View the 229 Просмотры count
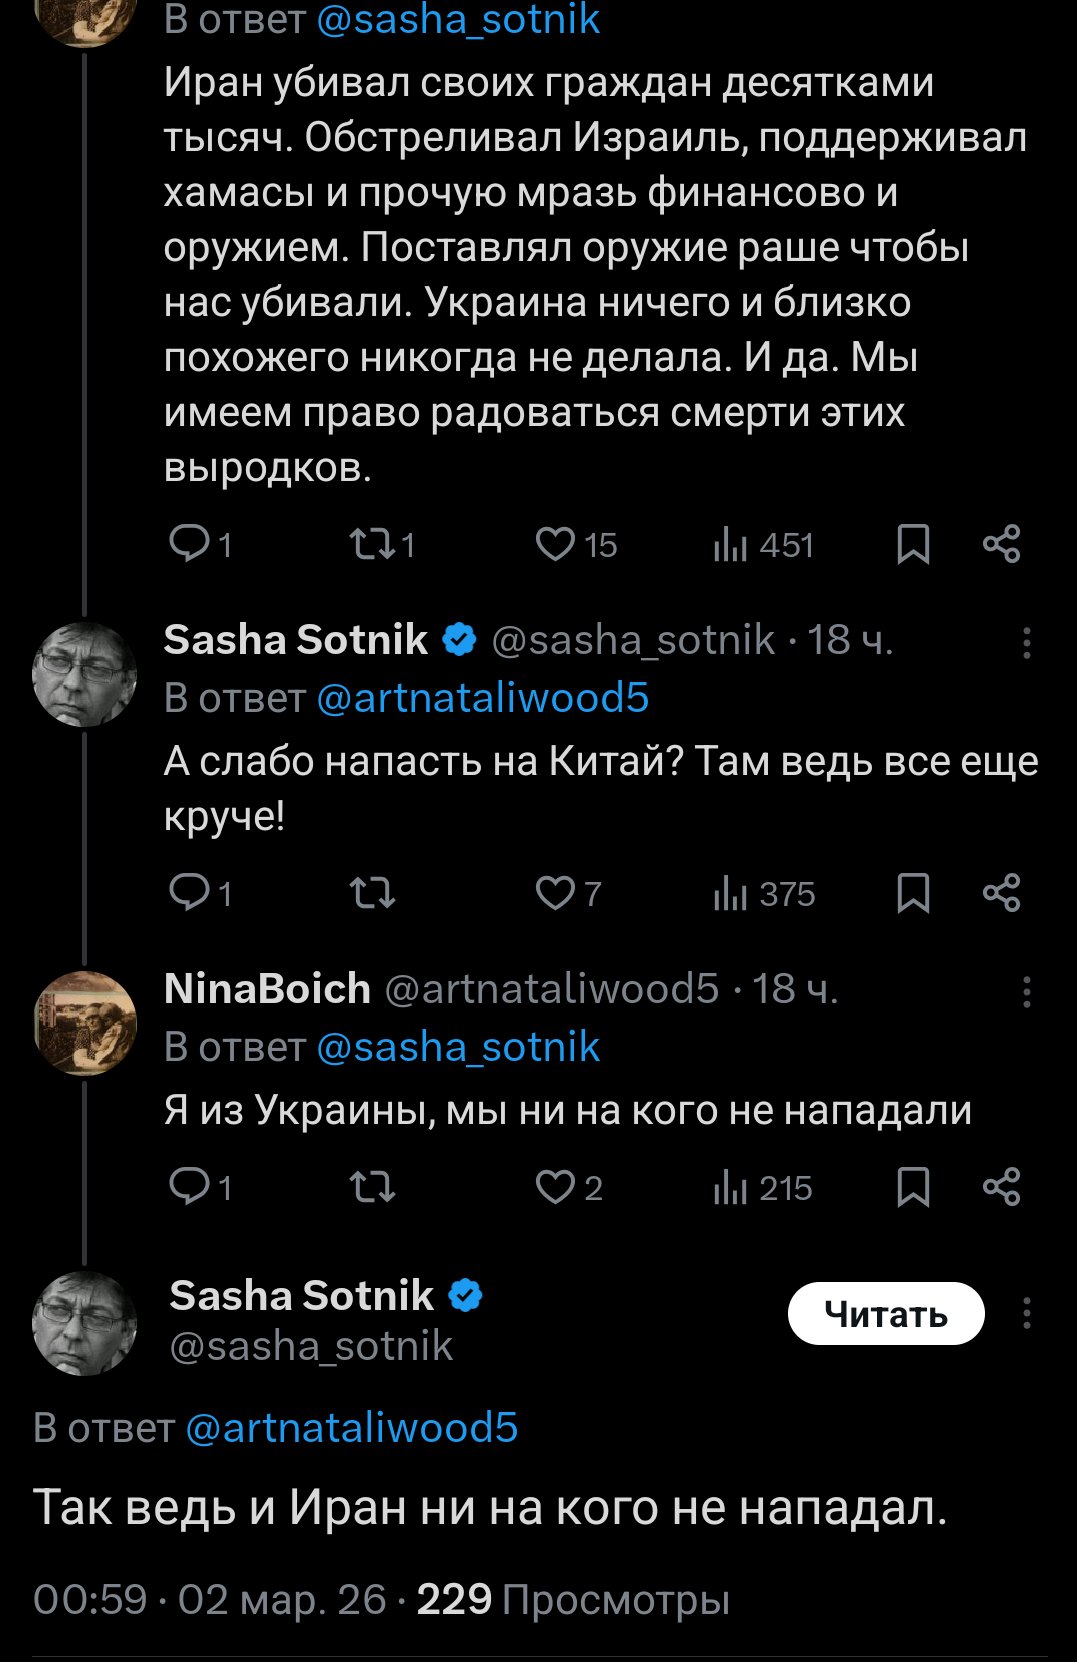The image size is (1077, 1662). coord(573,1599)
